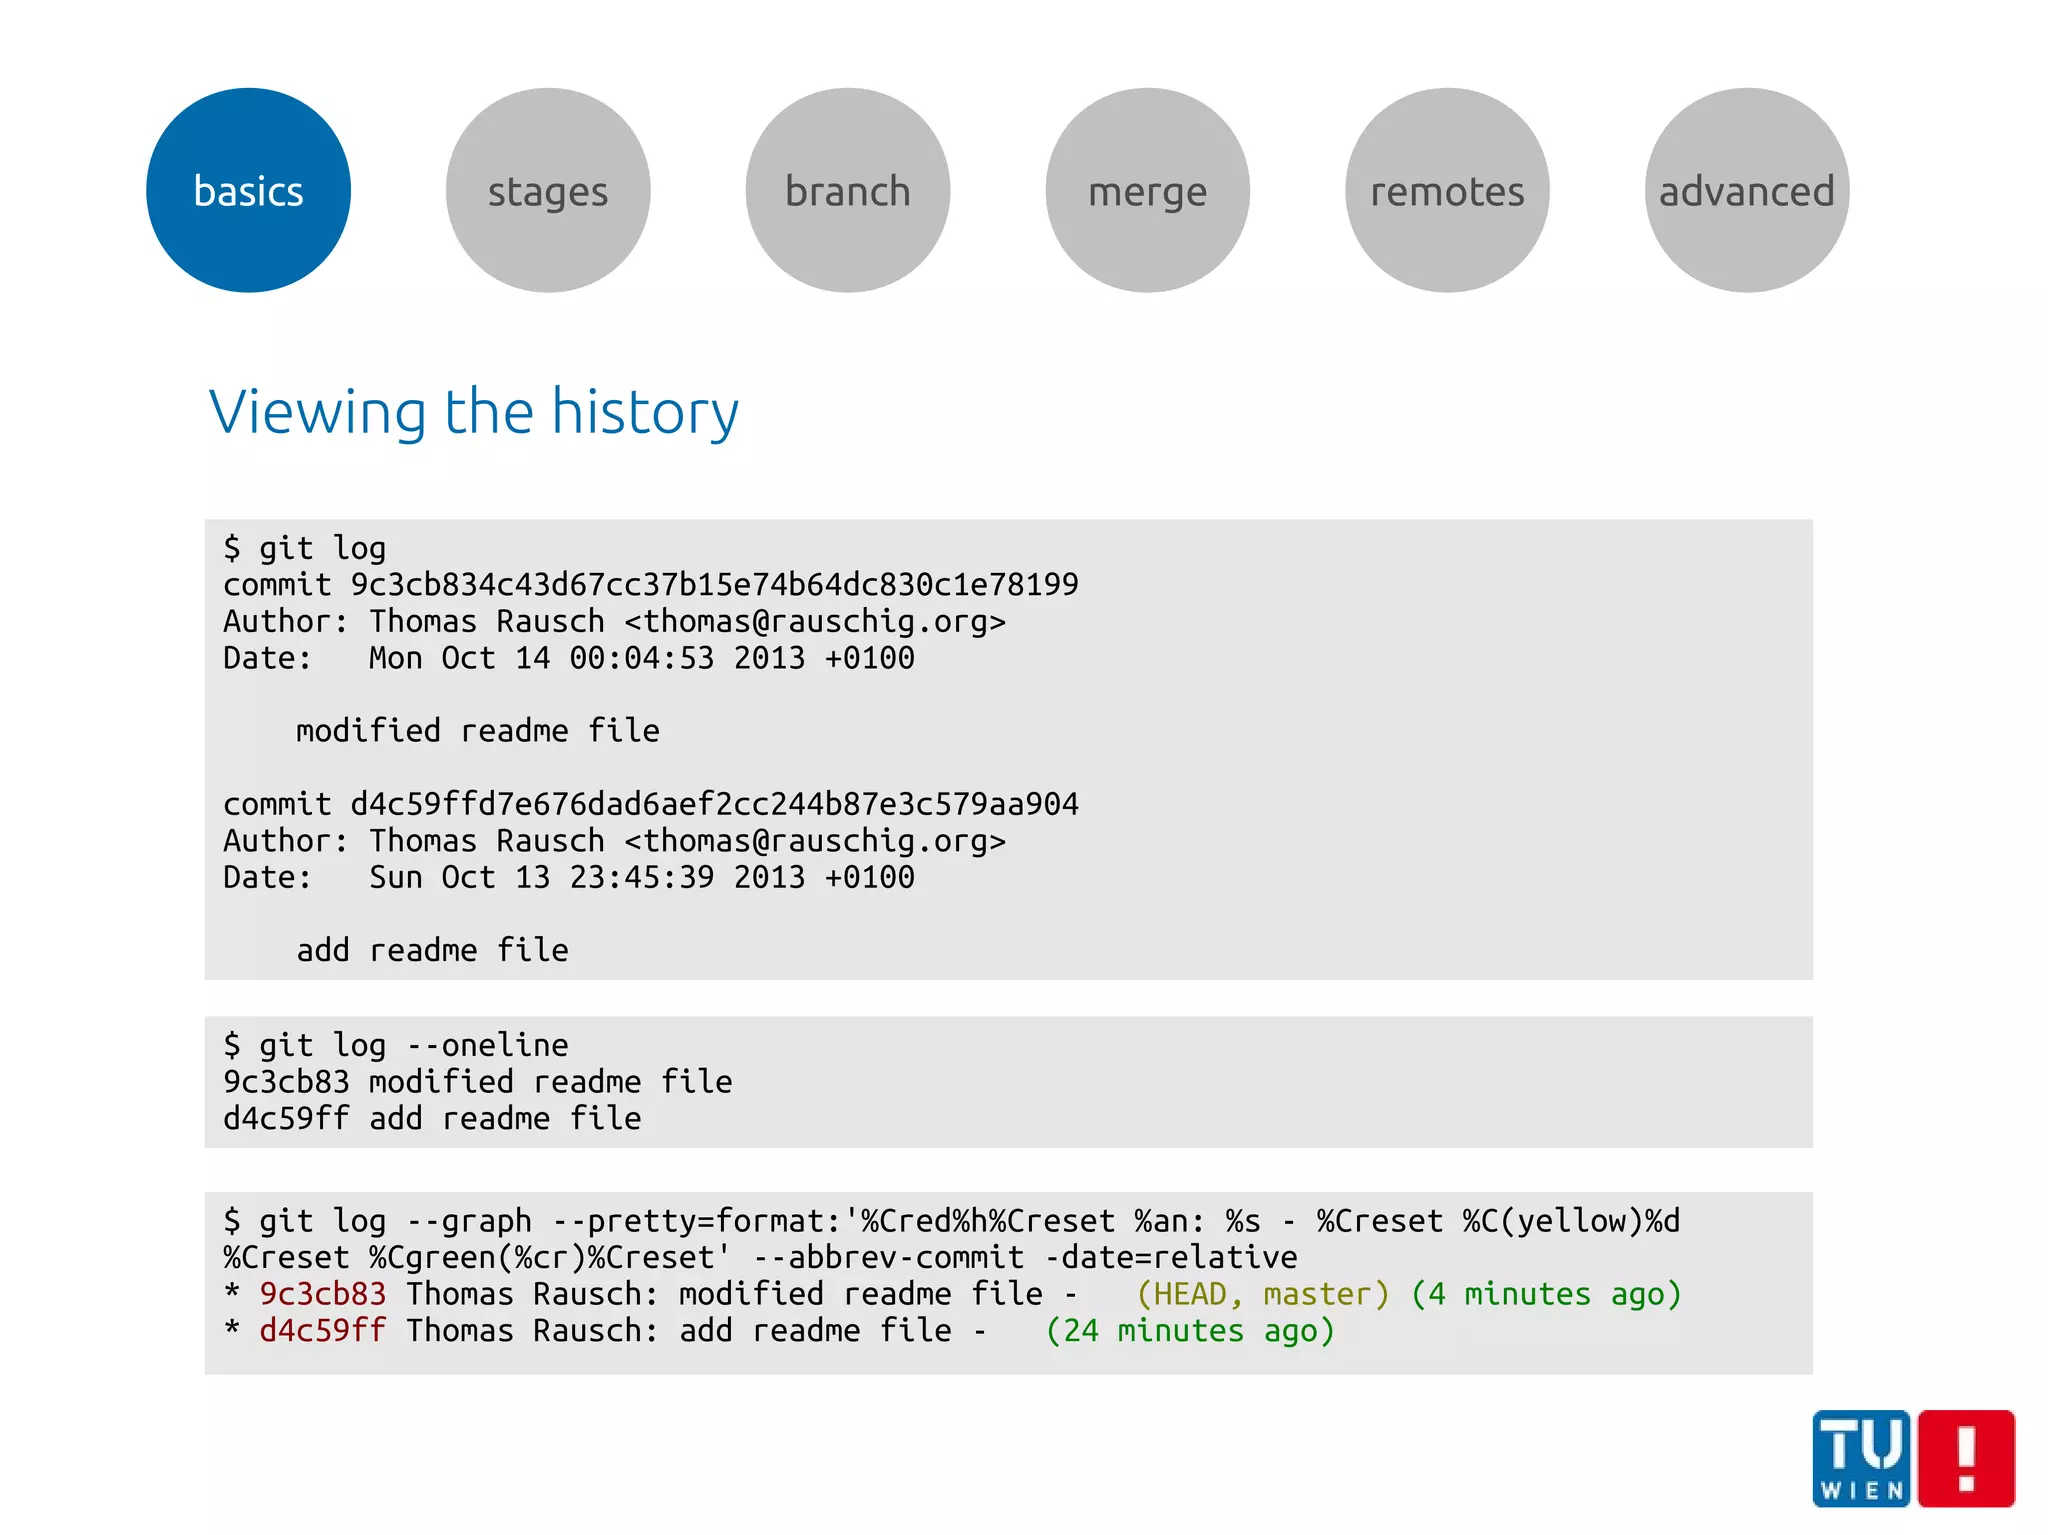Click the first commit hash 9c3cb834c43d...

714,584
